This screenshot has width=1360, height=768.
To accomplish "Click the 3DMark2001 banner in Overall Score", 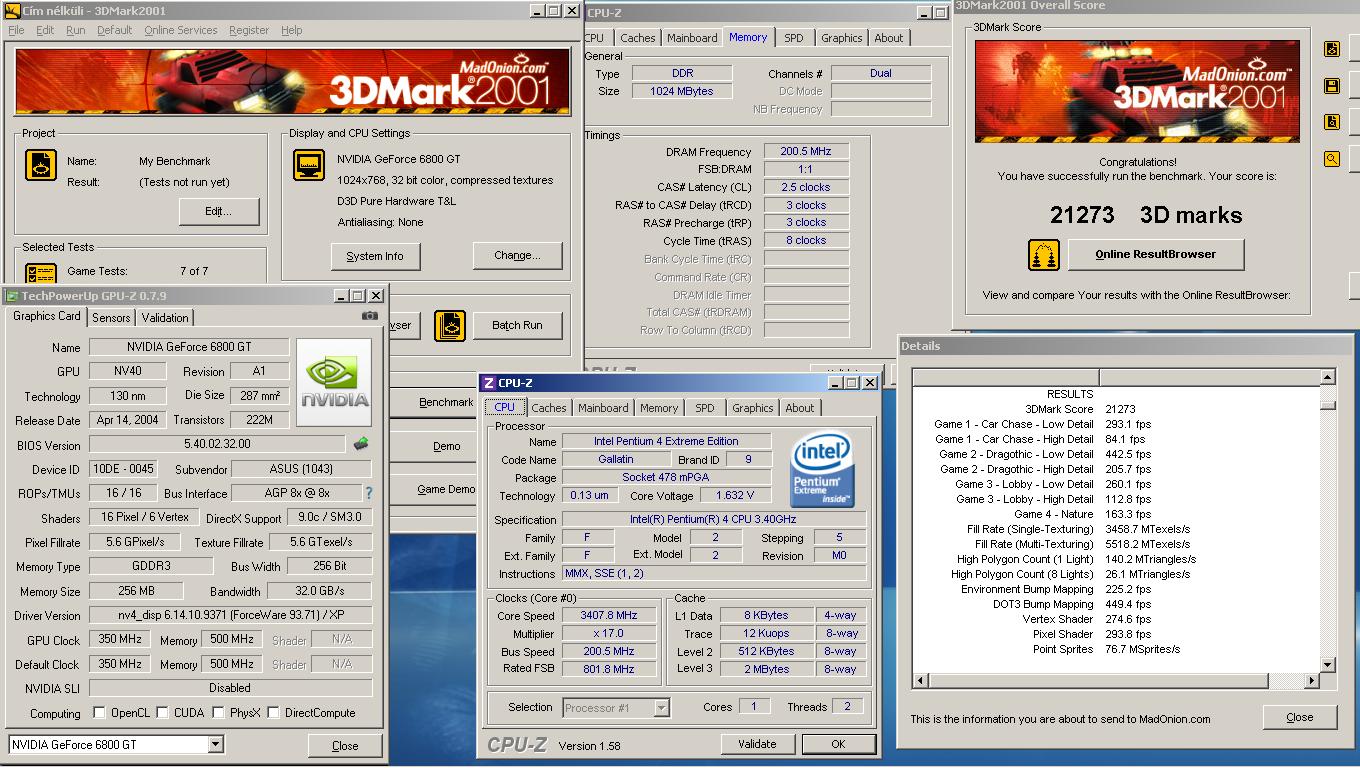I will click(1138, 91).
